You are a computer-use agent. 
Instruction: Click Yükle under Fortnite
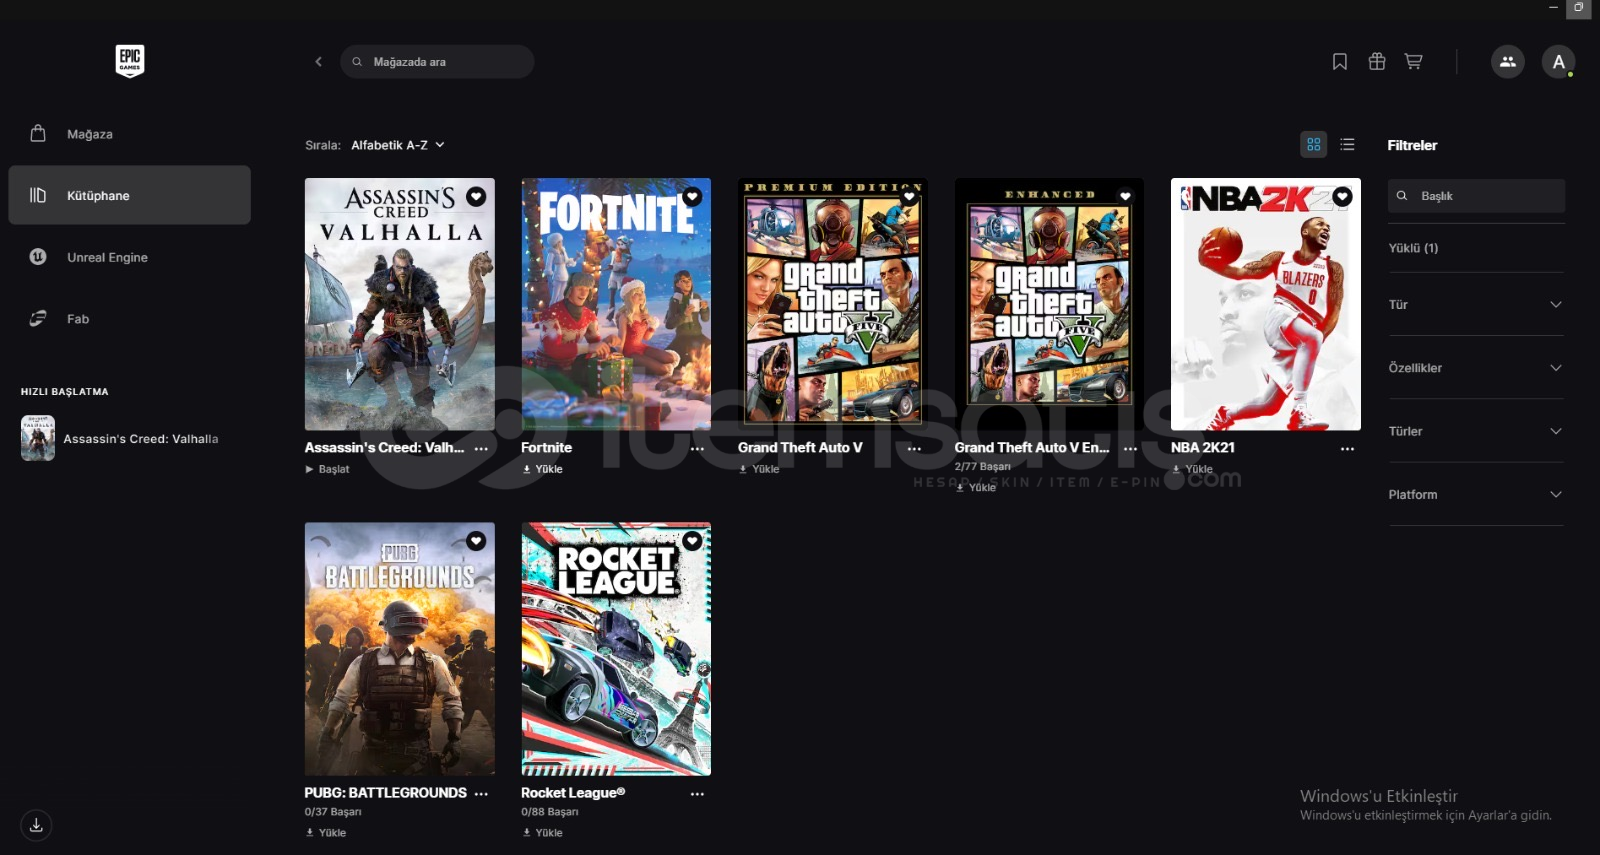coord(542,469)
